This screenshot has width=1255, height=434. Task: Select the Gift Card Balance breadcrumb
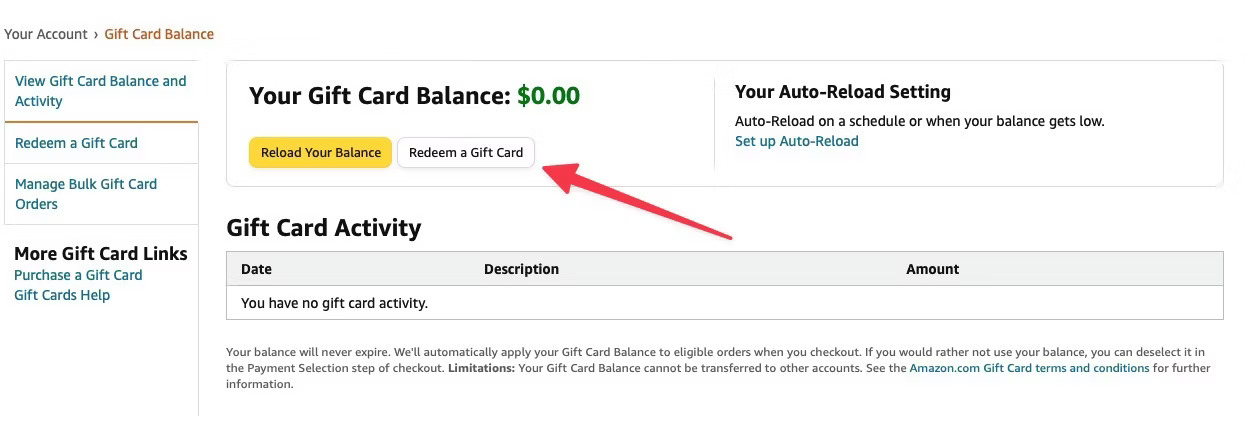(x=159, y=34)
